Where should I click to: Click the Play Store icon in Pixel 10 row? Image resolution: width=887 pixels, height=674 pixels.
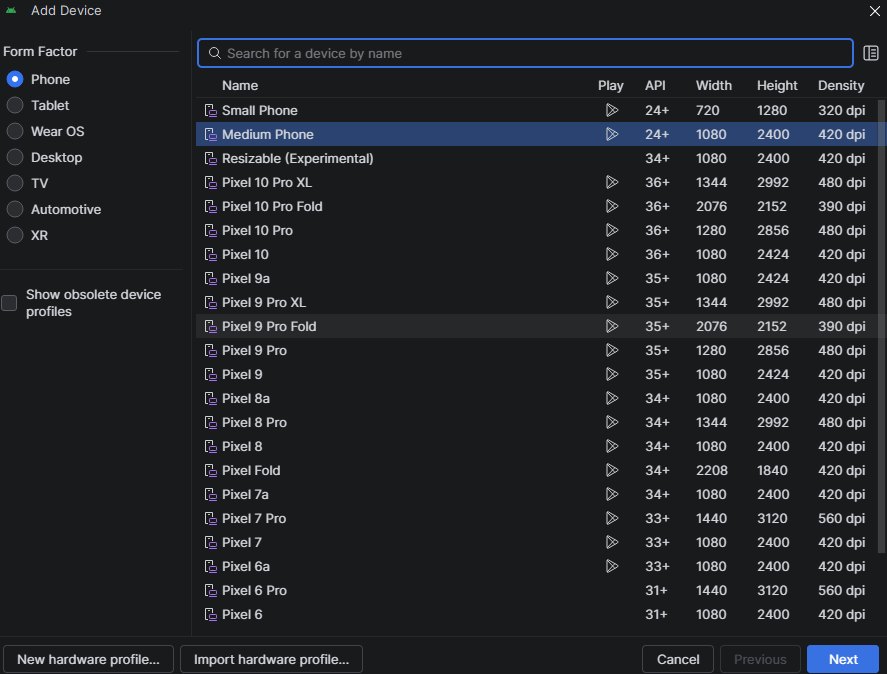pyautogui.click(x=612, y=254)
